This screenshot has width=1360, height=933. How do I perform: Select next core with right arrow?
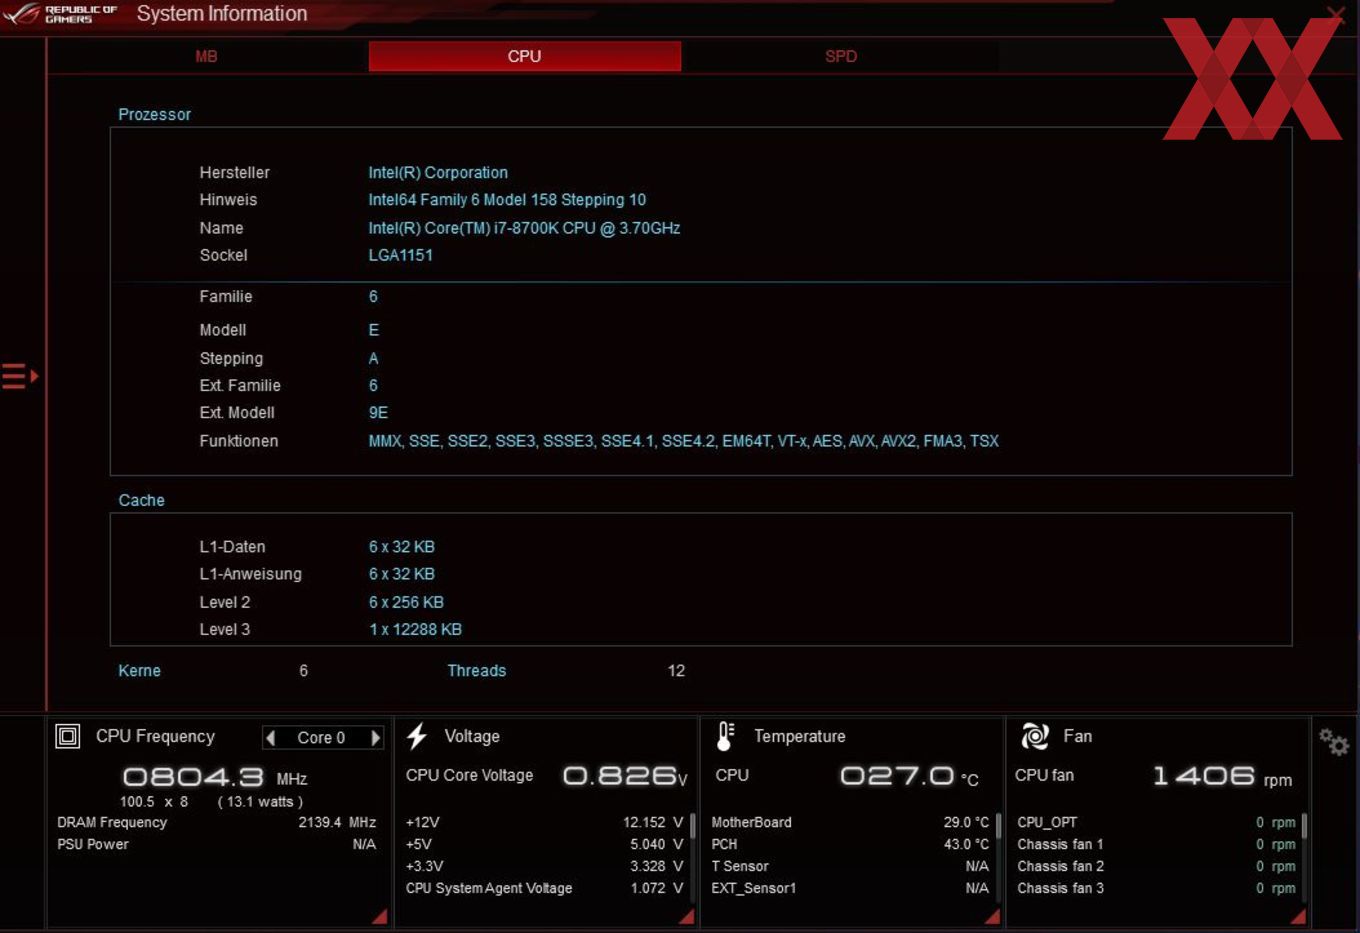pyautogui.click(x=376, y=738)
